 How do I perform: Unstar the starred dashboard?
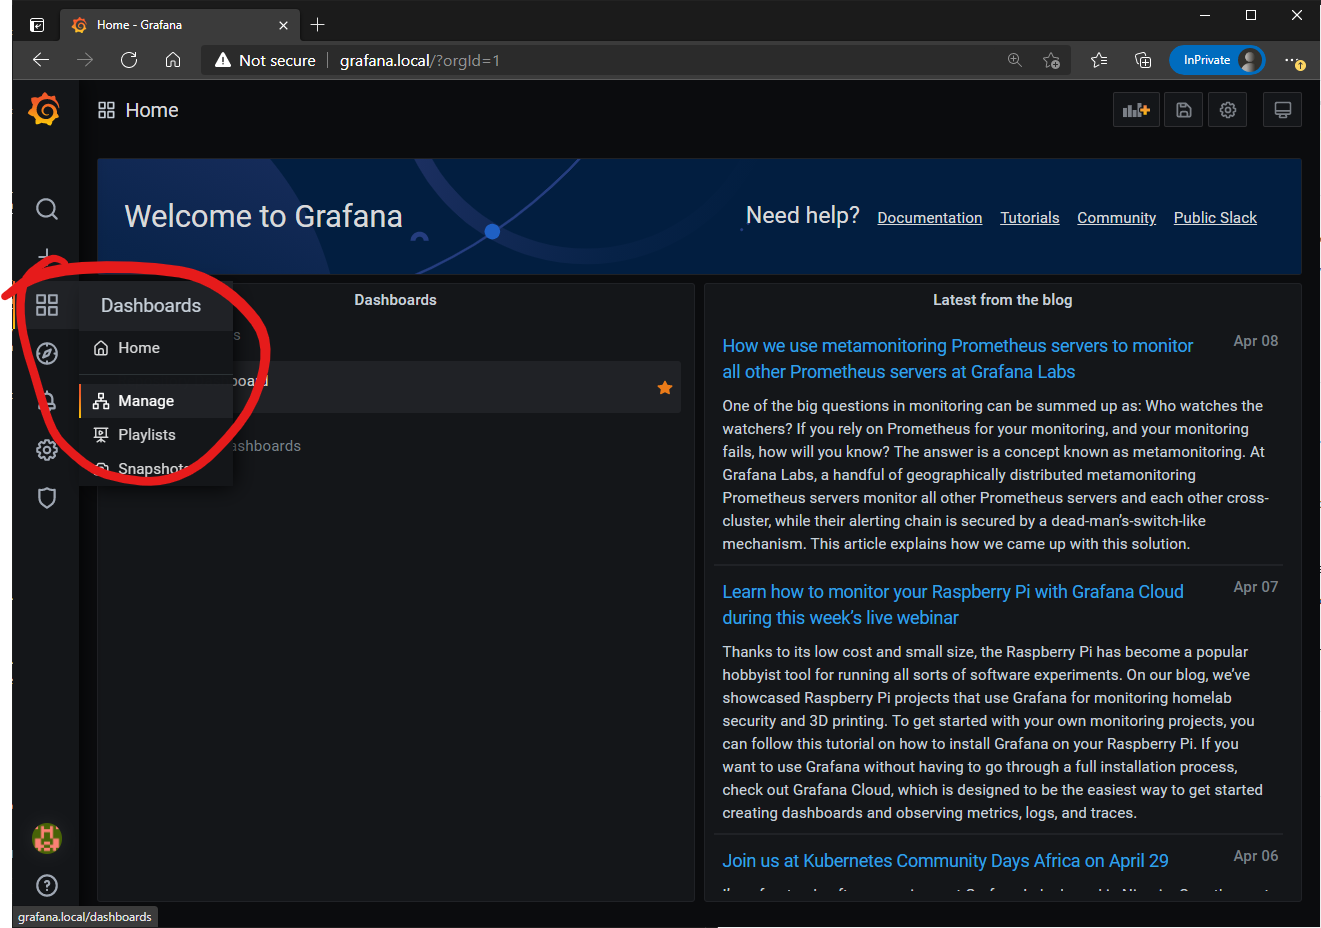pos(665,388)
